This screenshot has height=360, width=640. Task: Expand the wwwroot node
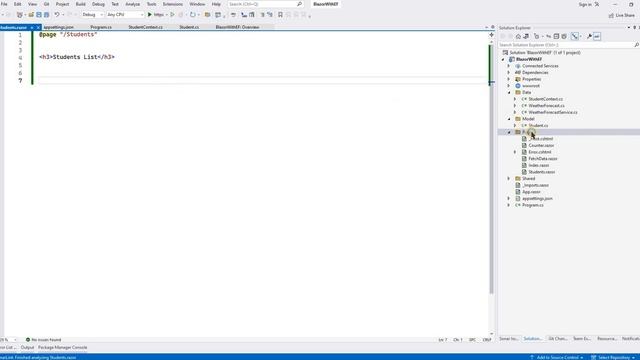pyautogui.click(x=509, y=86)
